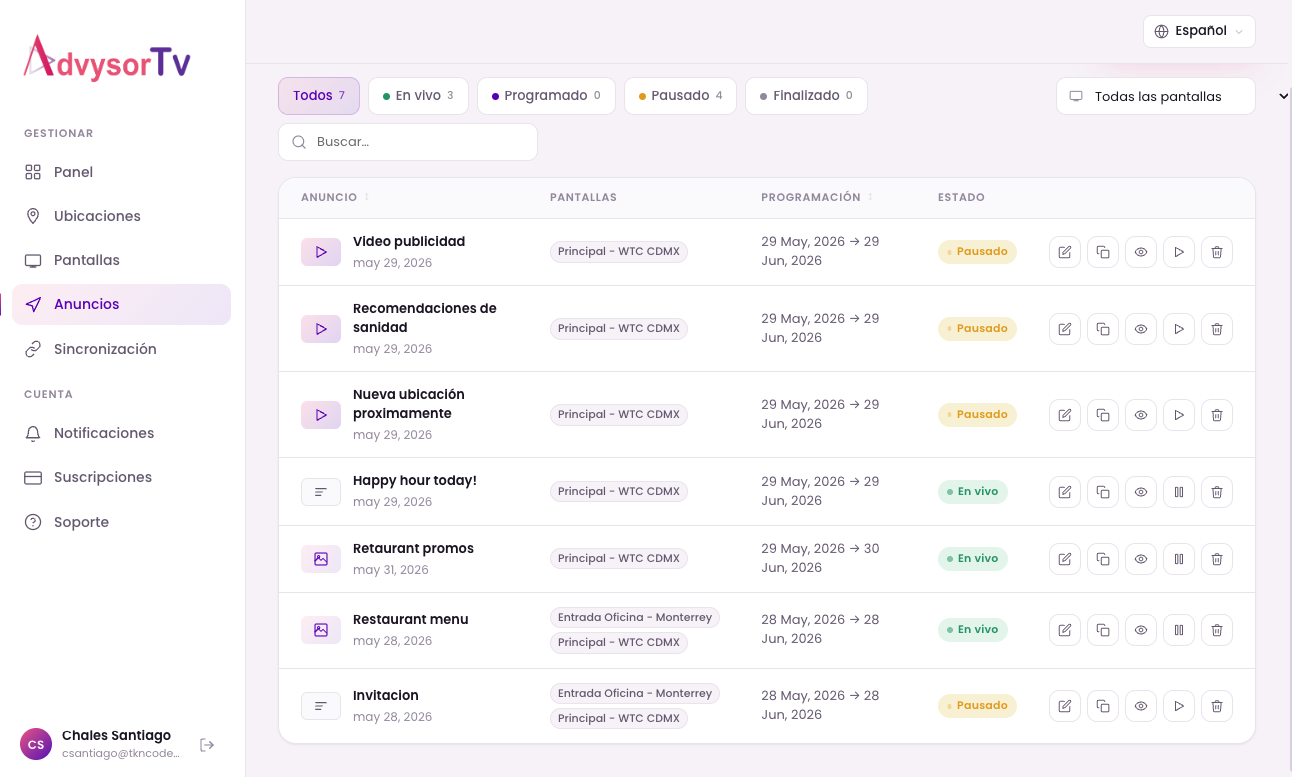The image size is (1292, 777).
Task: Open Ubicaciones in sidebar
Action: click(122, 216)
